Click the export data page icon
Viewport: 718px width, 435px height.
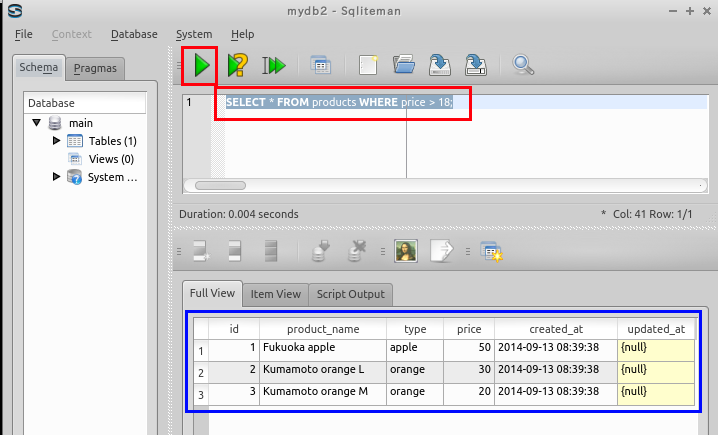click(442, 251)
